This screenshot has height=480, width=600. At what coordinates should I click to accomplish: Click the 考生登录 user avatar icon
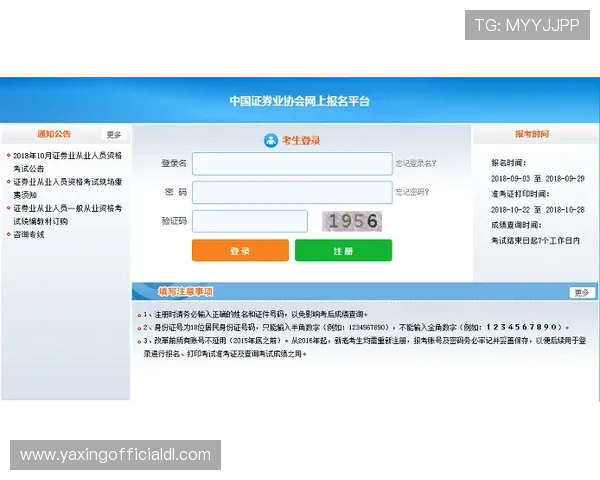tap(271, 140)
